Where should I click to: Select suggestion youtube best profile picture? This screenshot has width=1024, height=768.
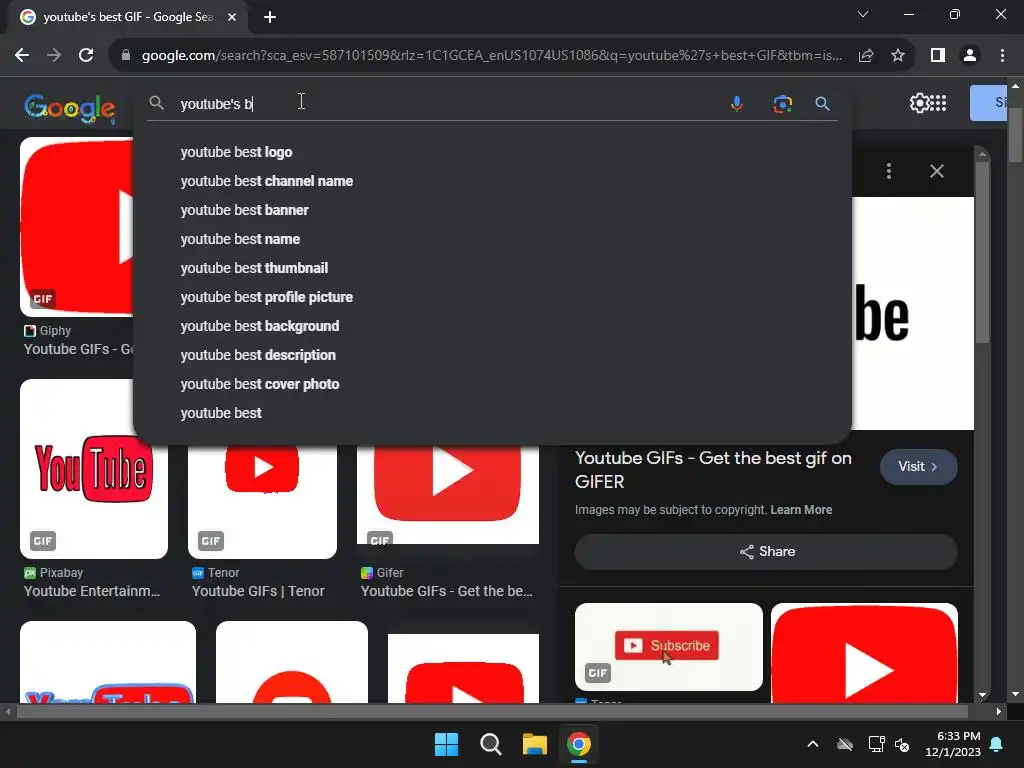tap(492, 297)
